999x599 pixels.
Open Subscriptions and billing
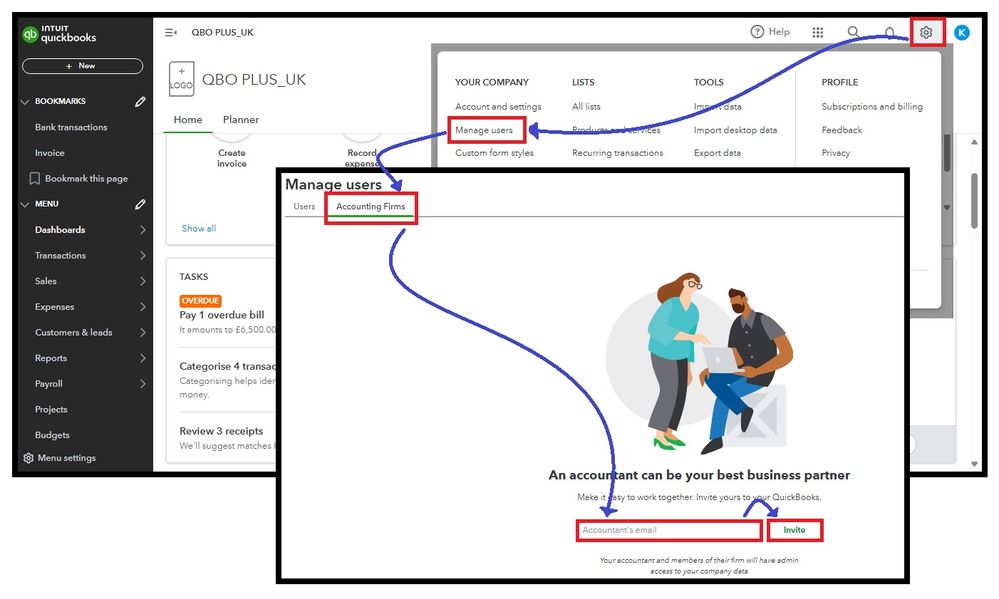click(x=872, y=106)
